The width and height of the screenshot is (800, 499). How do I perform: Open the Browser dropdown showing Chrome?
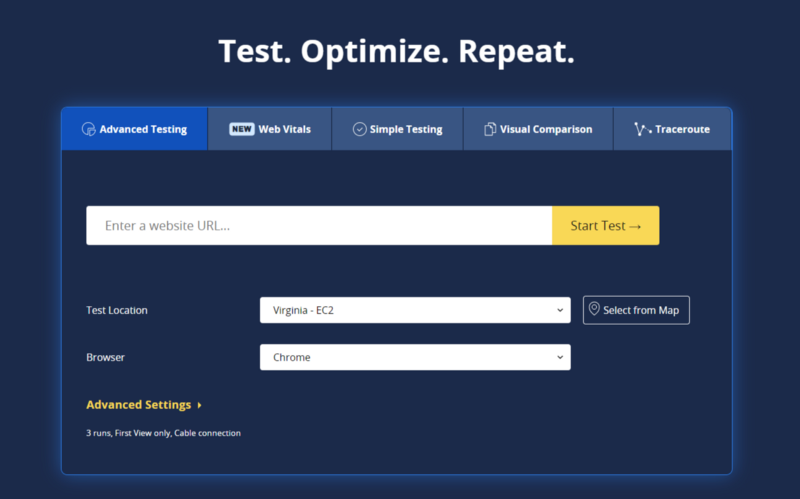pos(414,357)
